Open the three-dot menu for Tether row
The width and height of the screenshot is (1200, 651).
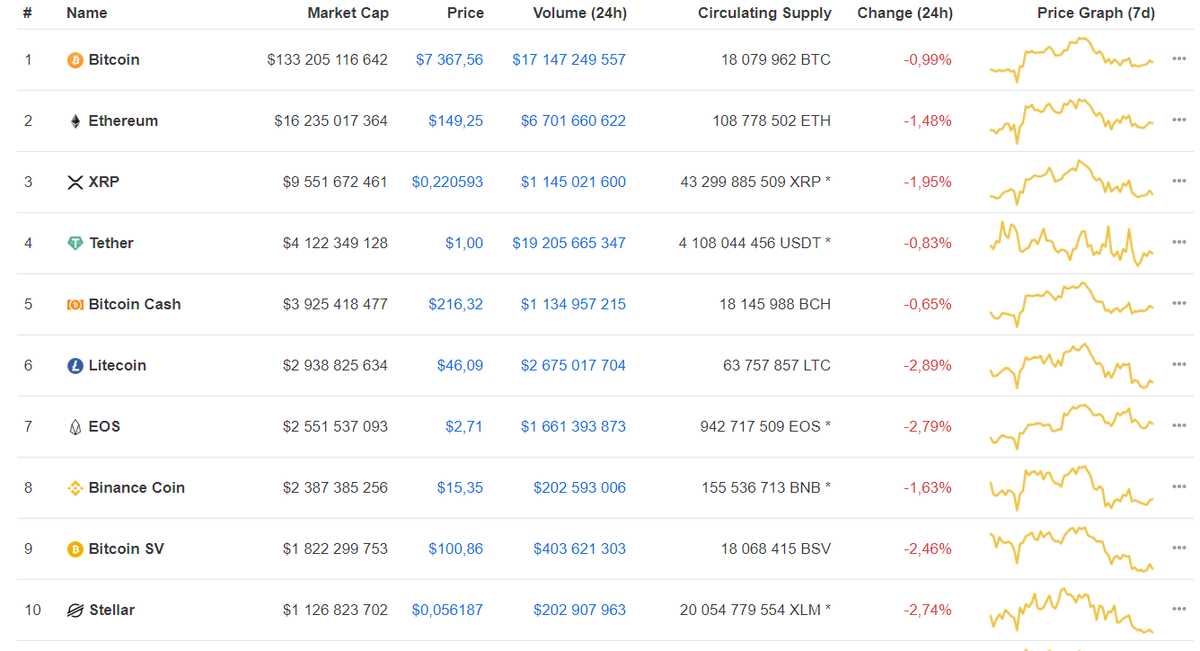pos(1179,243)
